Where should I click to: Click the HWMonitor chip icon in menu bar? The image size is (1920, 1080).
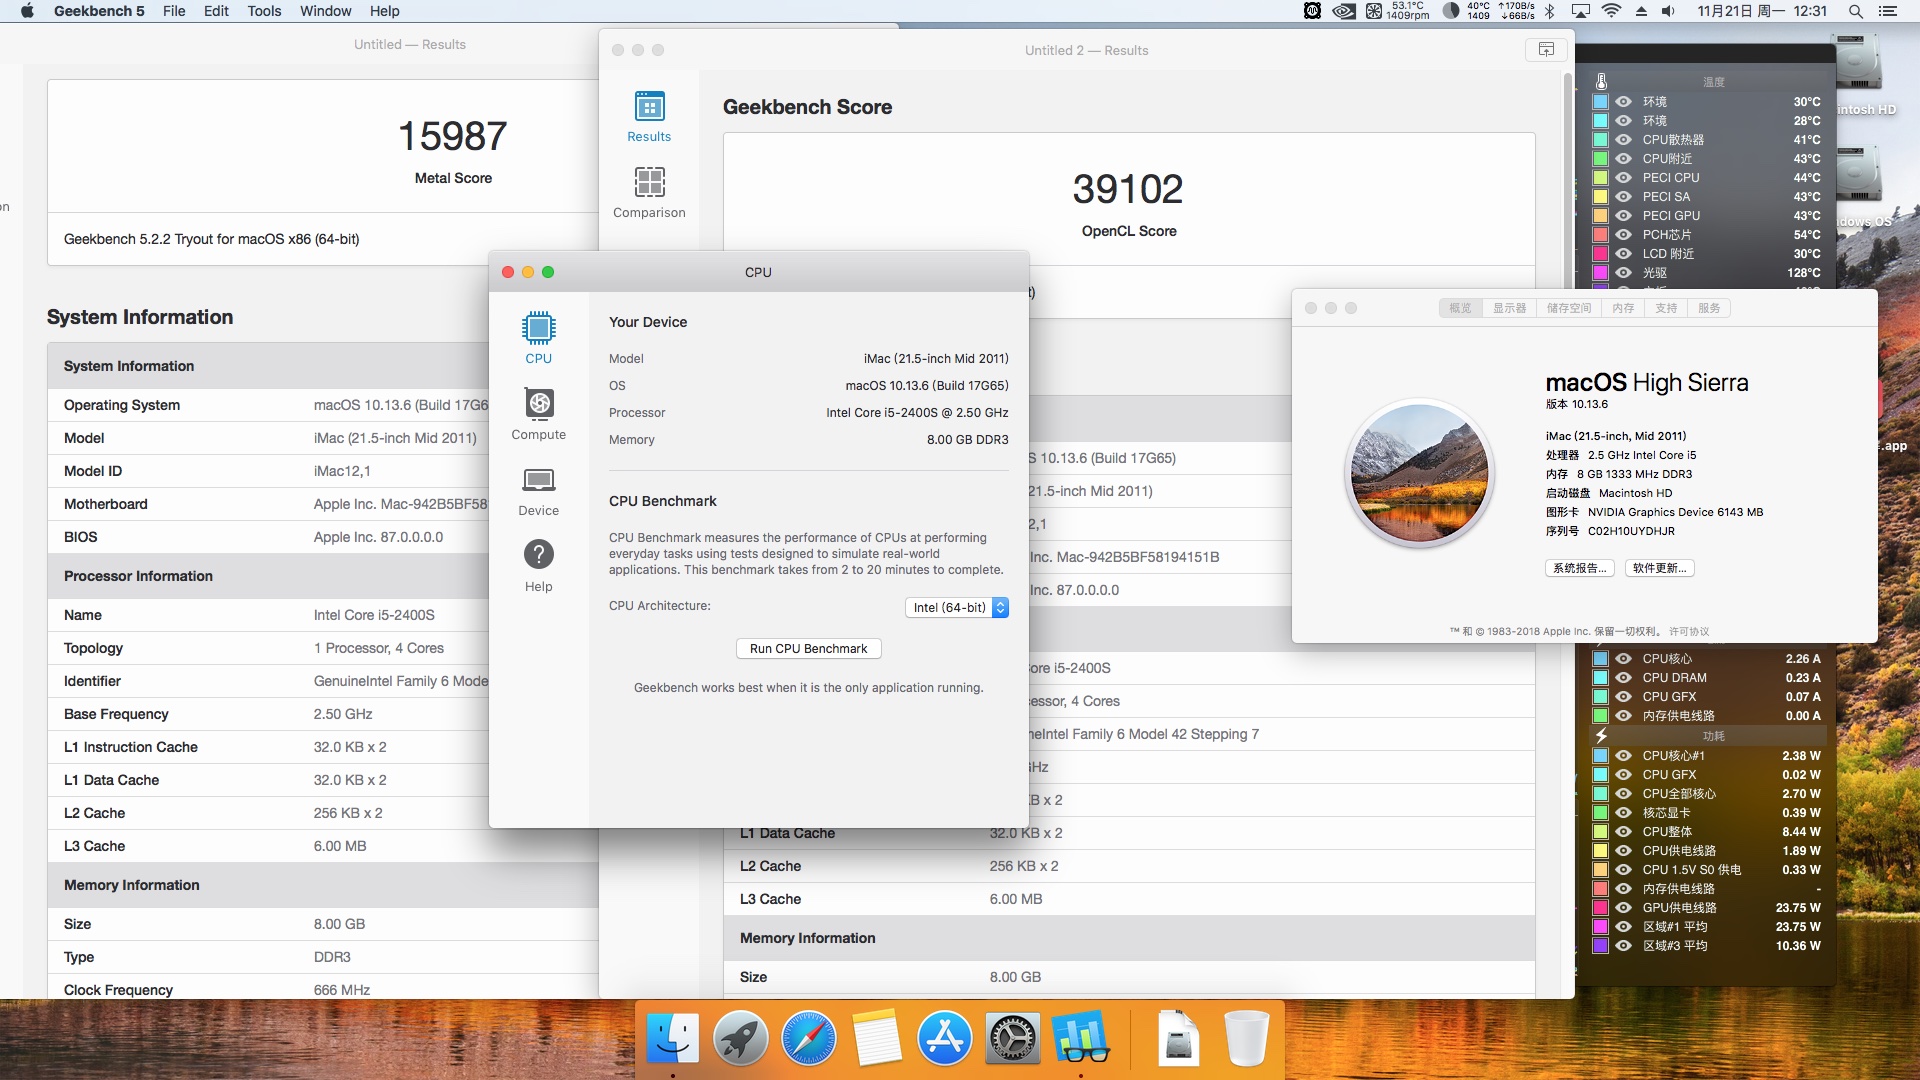[x=1312, y=11]
